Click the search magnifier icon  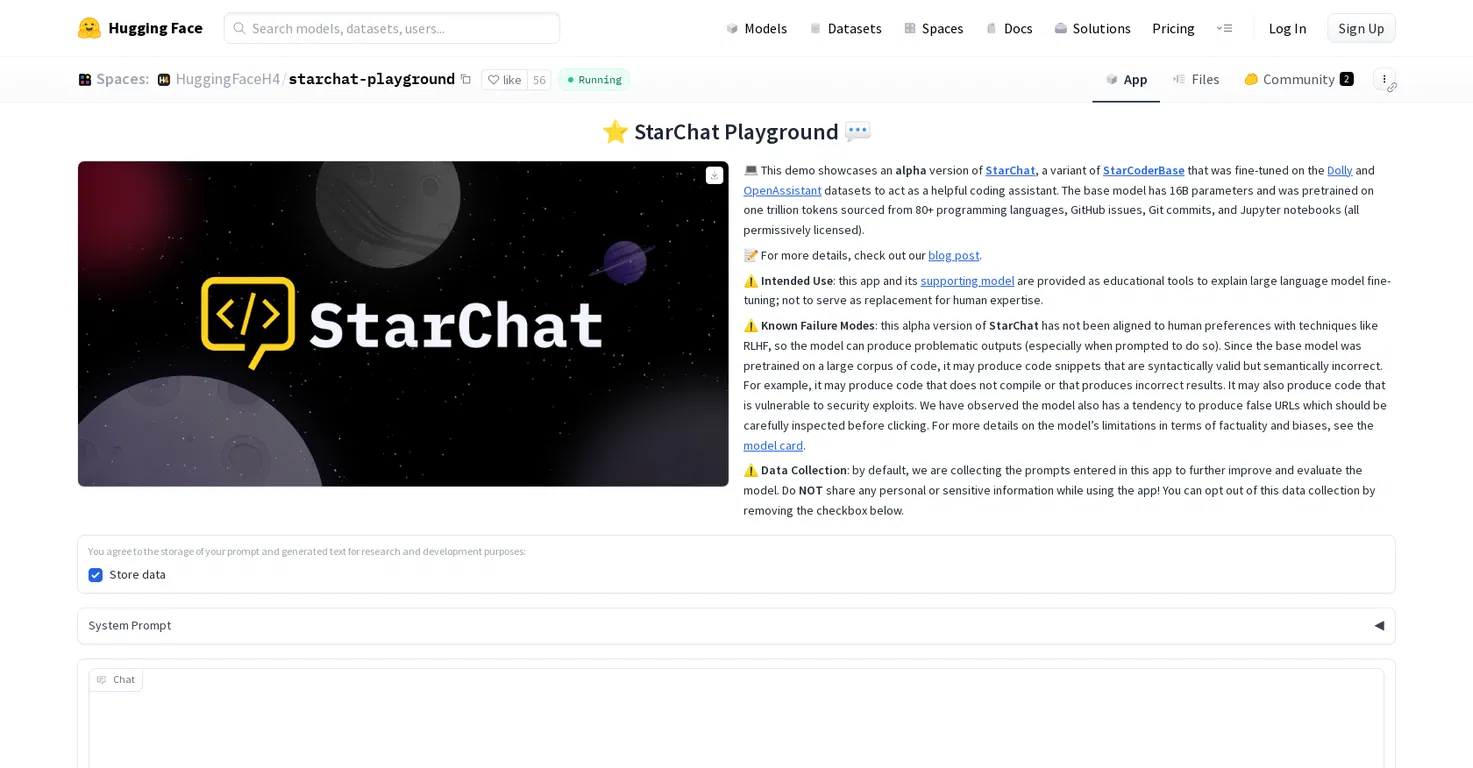tap(240, 28)
